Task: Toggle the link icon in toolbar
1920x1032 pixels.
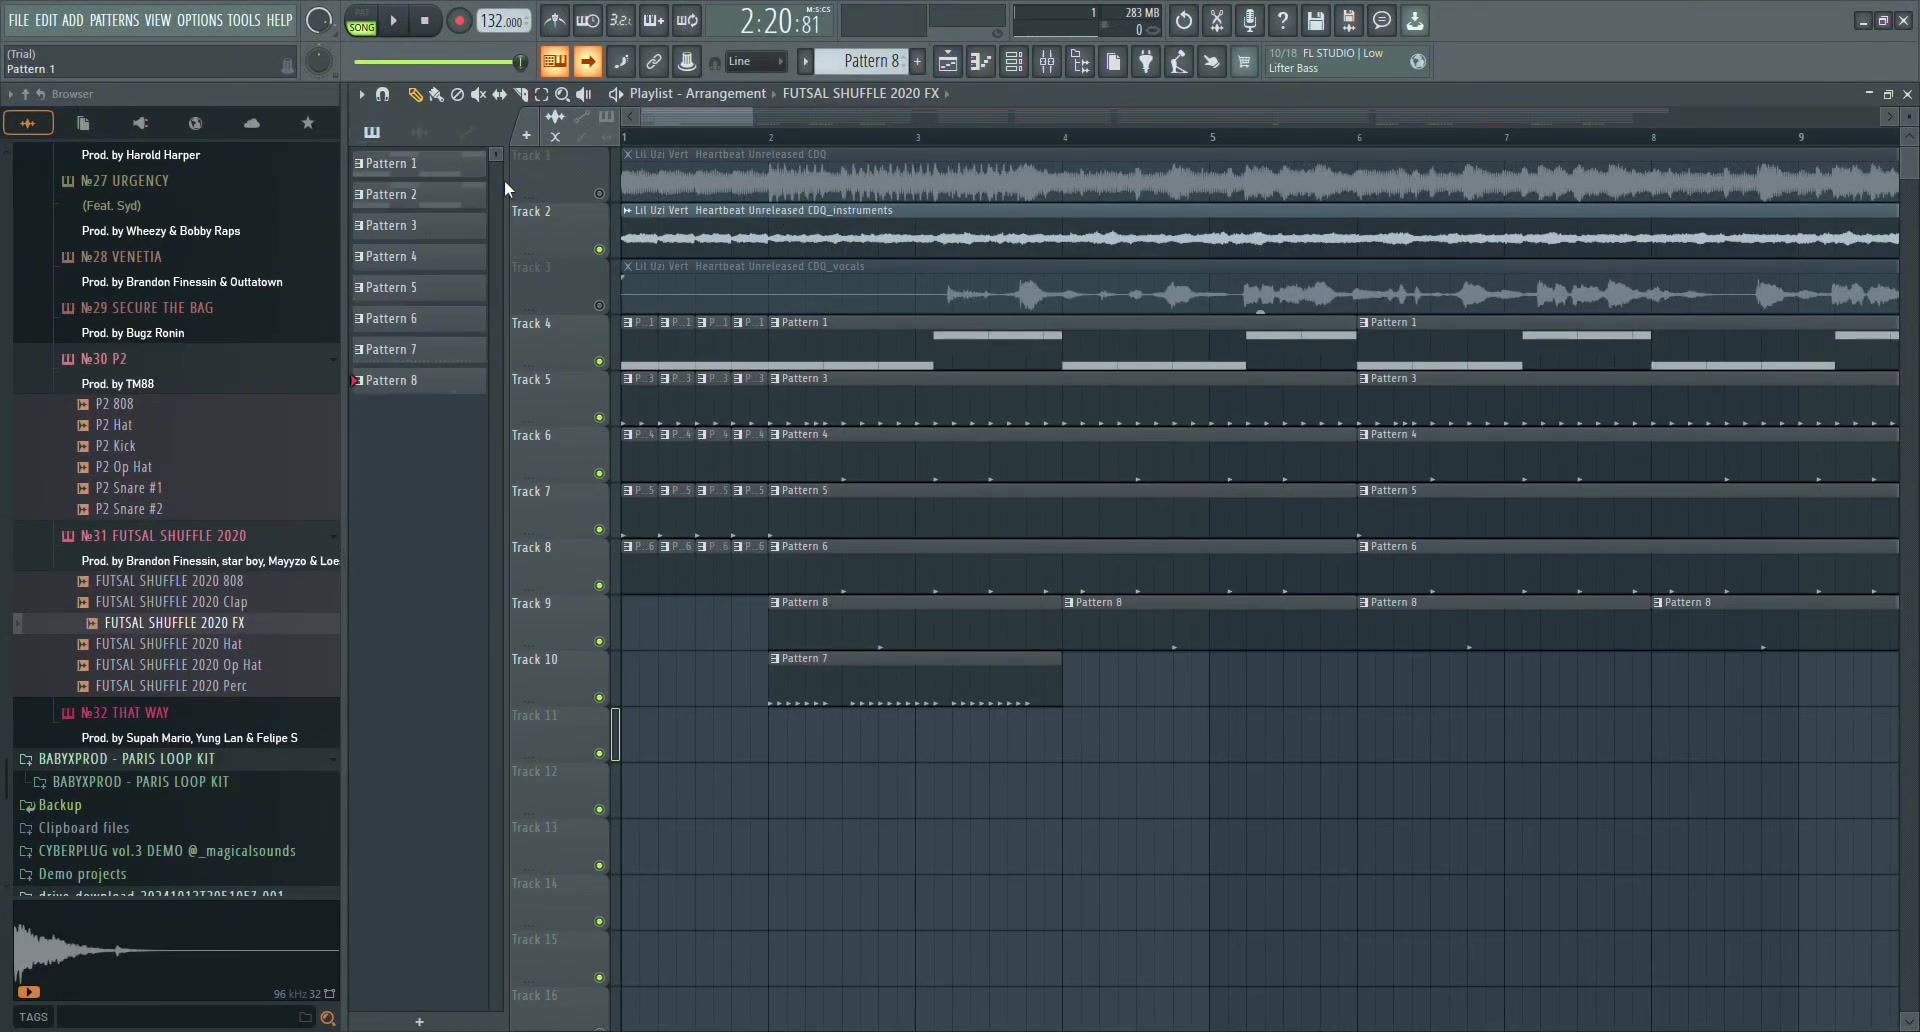Action: click(654, 62)
